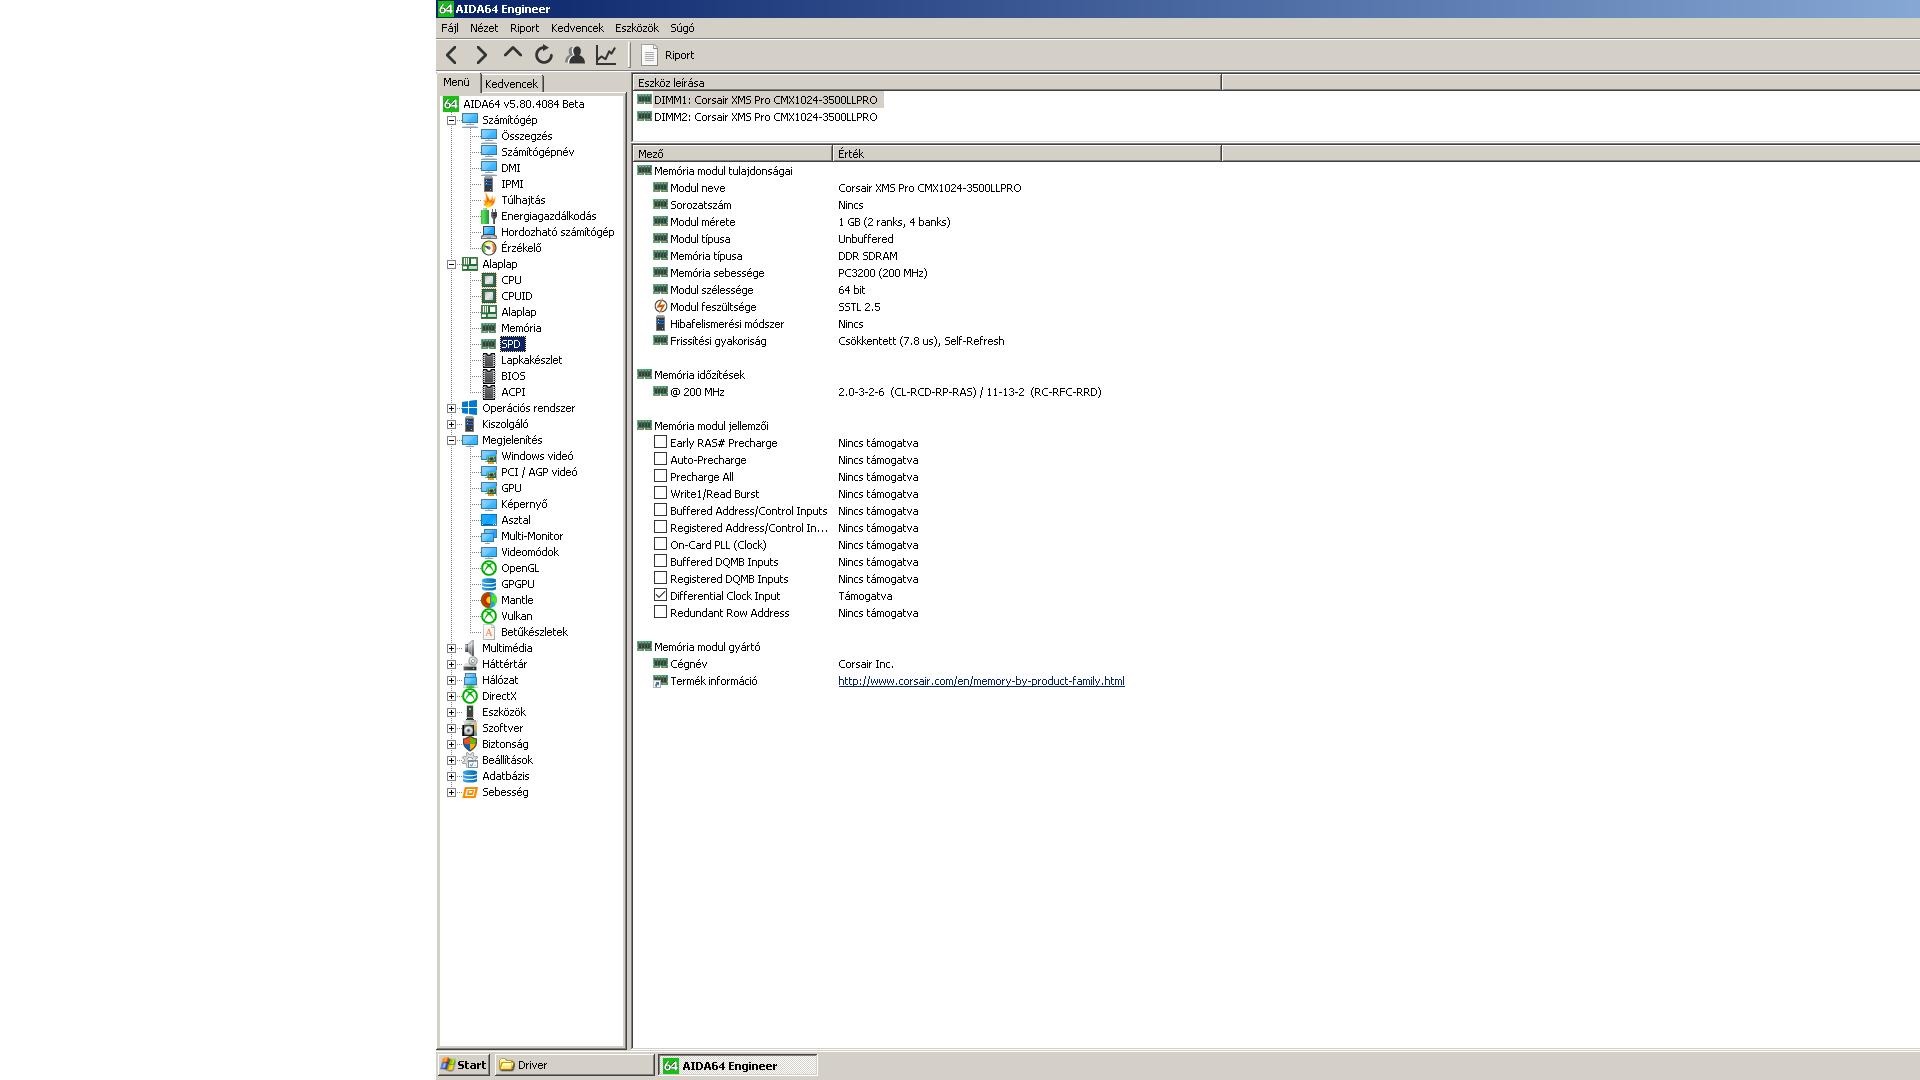Click the Refresh toolbar icon
This screenshot has height=1080, width=1920.
click(x=544, y=55)
